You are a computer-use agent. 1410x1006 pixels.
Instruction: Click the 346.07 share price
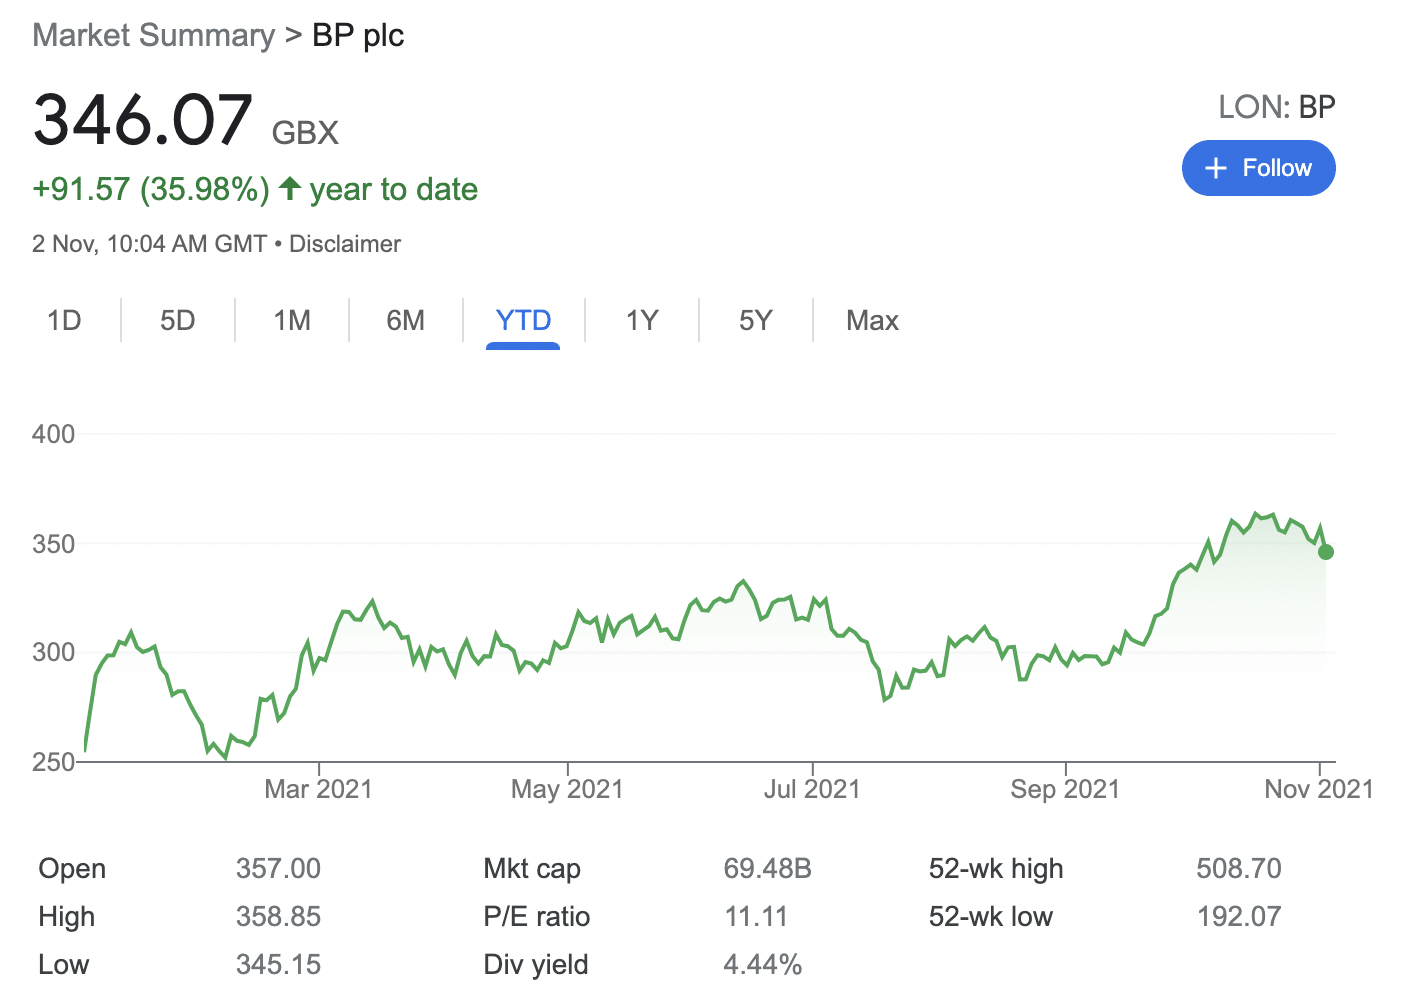(143, 120)
